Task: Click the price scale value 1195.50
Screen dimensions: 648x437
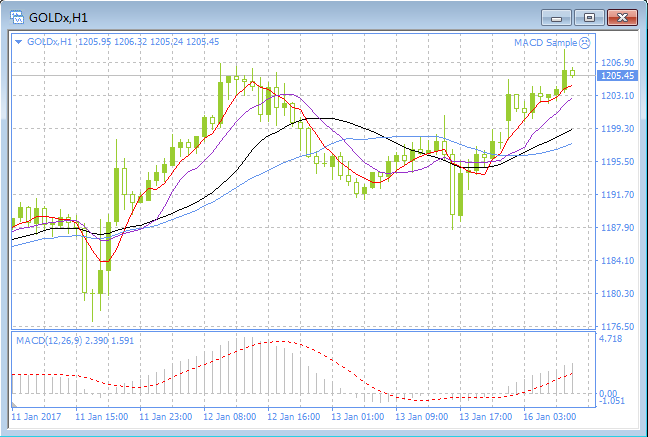Action: [x=617, y=162]
